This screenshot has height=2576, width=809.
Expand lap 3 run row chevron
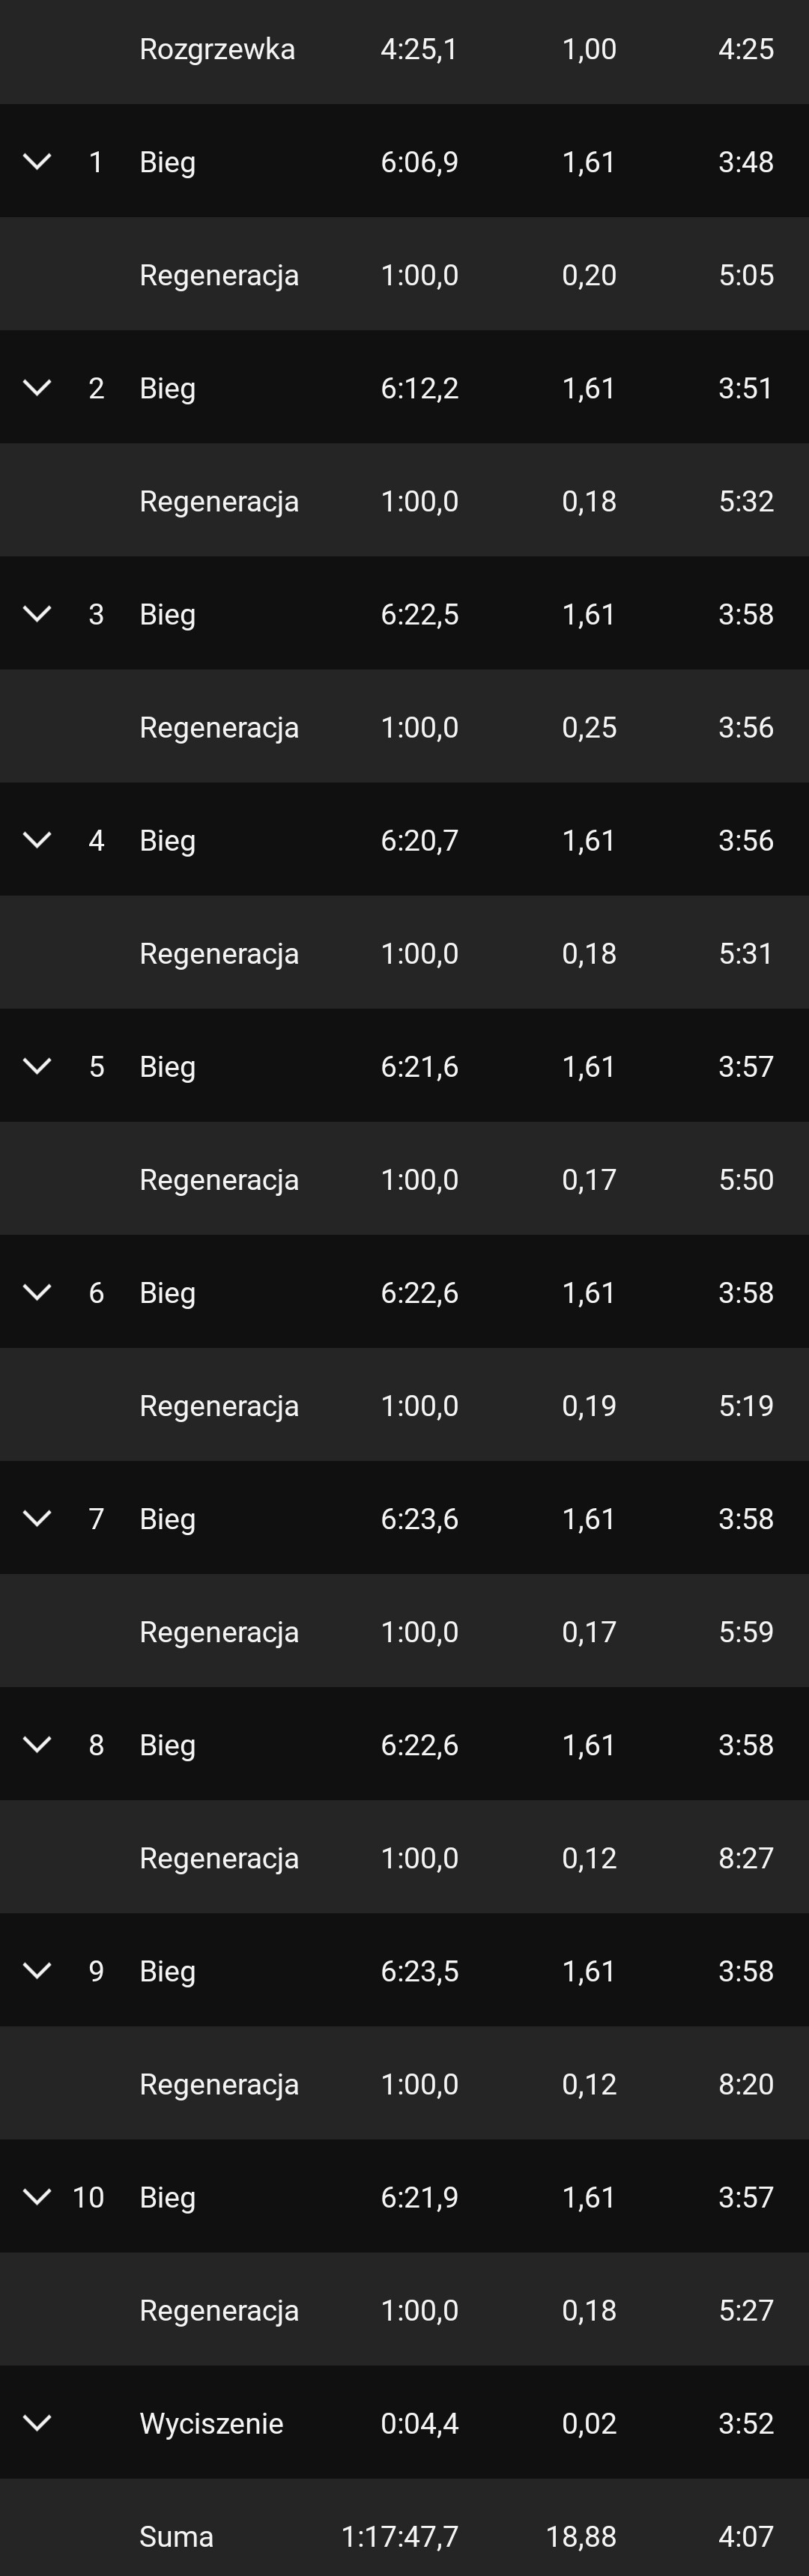[x=37, y=613]
